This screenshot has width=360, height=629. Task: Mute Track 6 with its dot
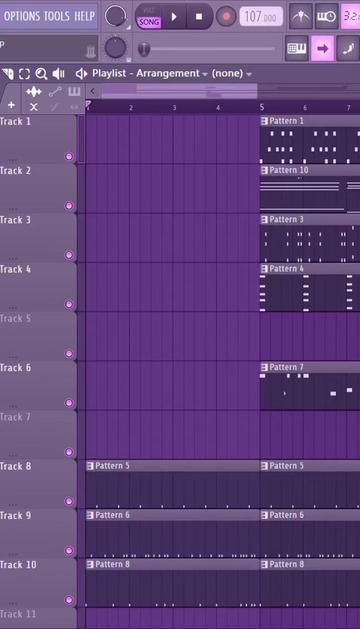click(69, 403)
